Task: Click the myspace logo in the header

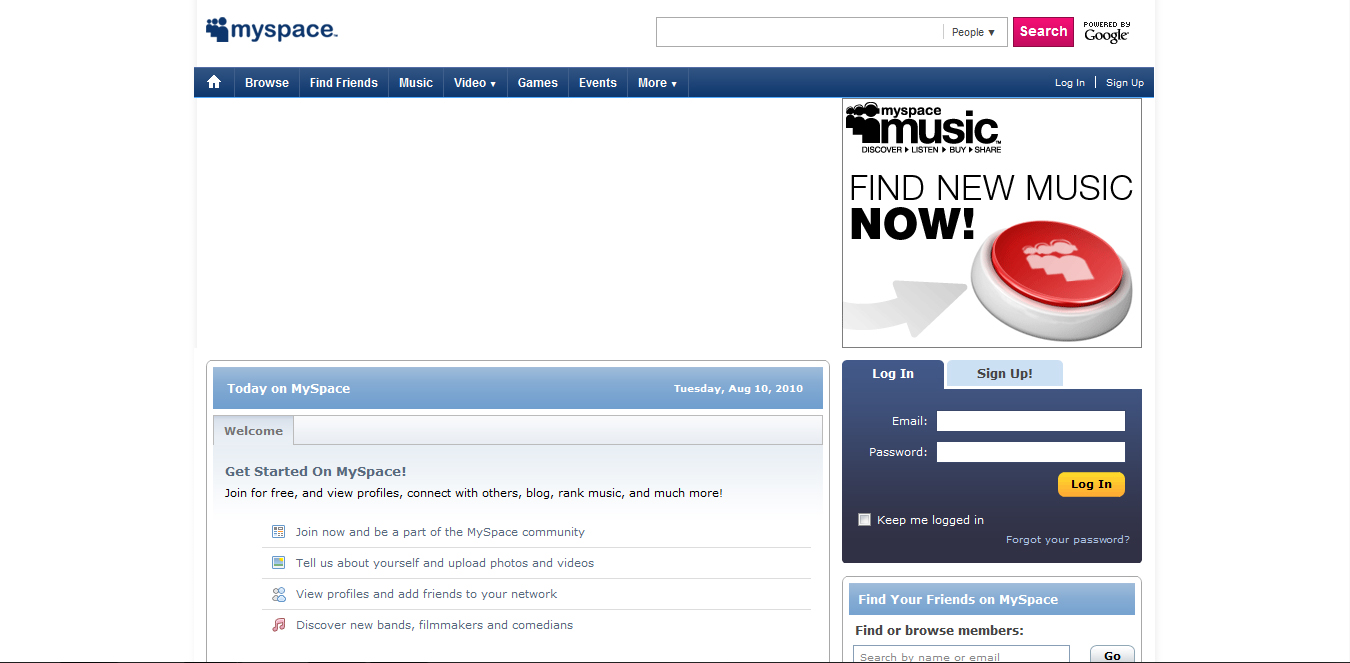Action: [272, 30]
